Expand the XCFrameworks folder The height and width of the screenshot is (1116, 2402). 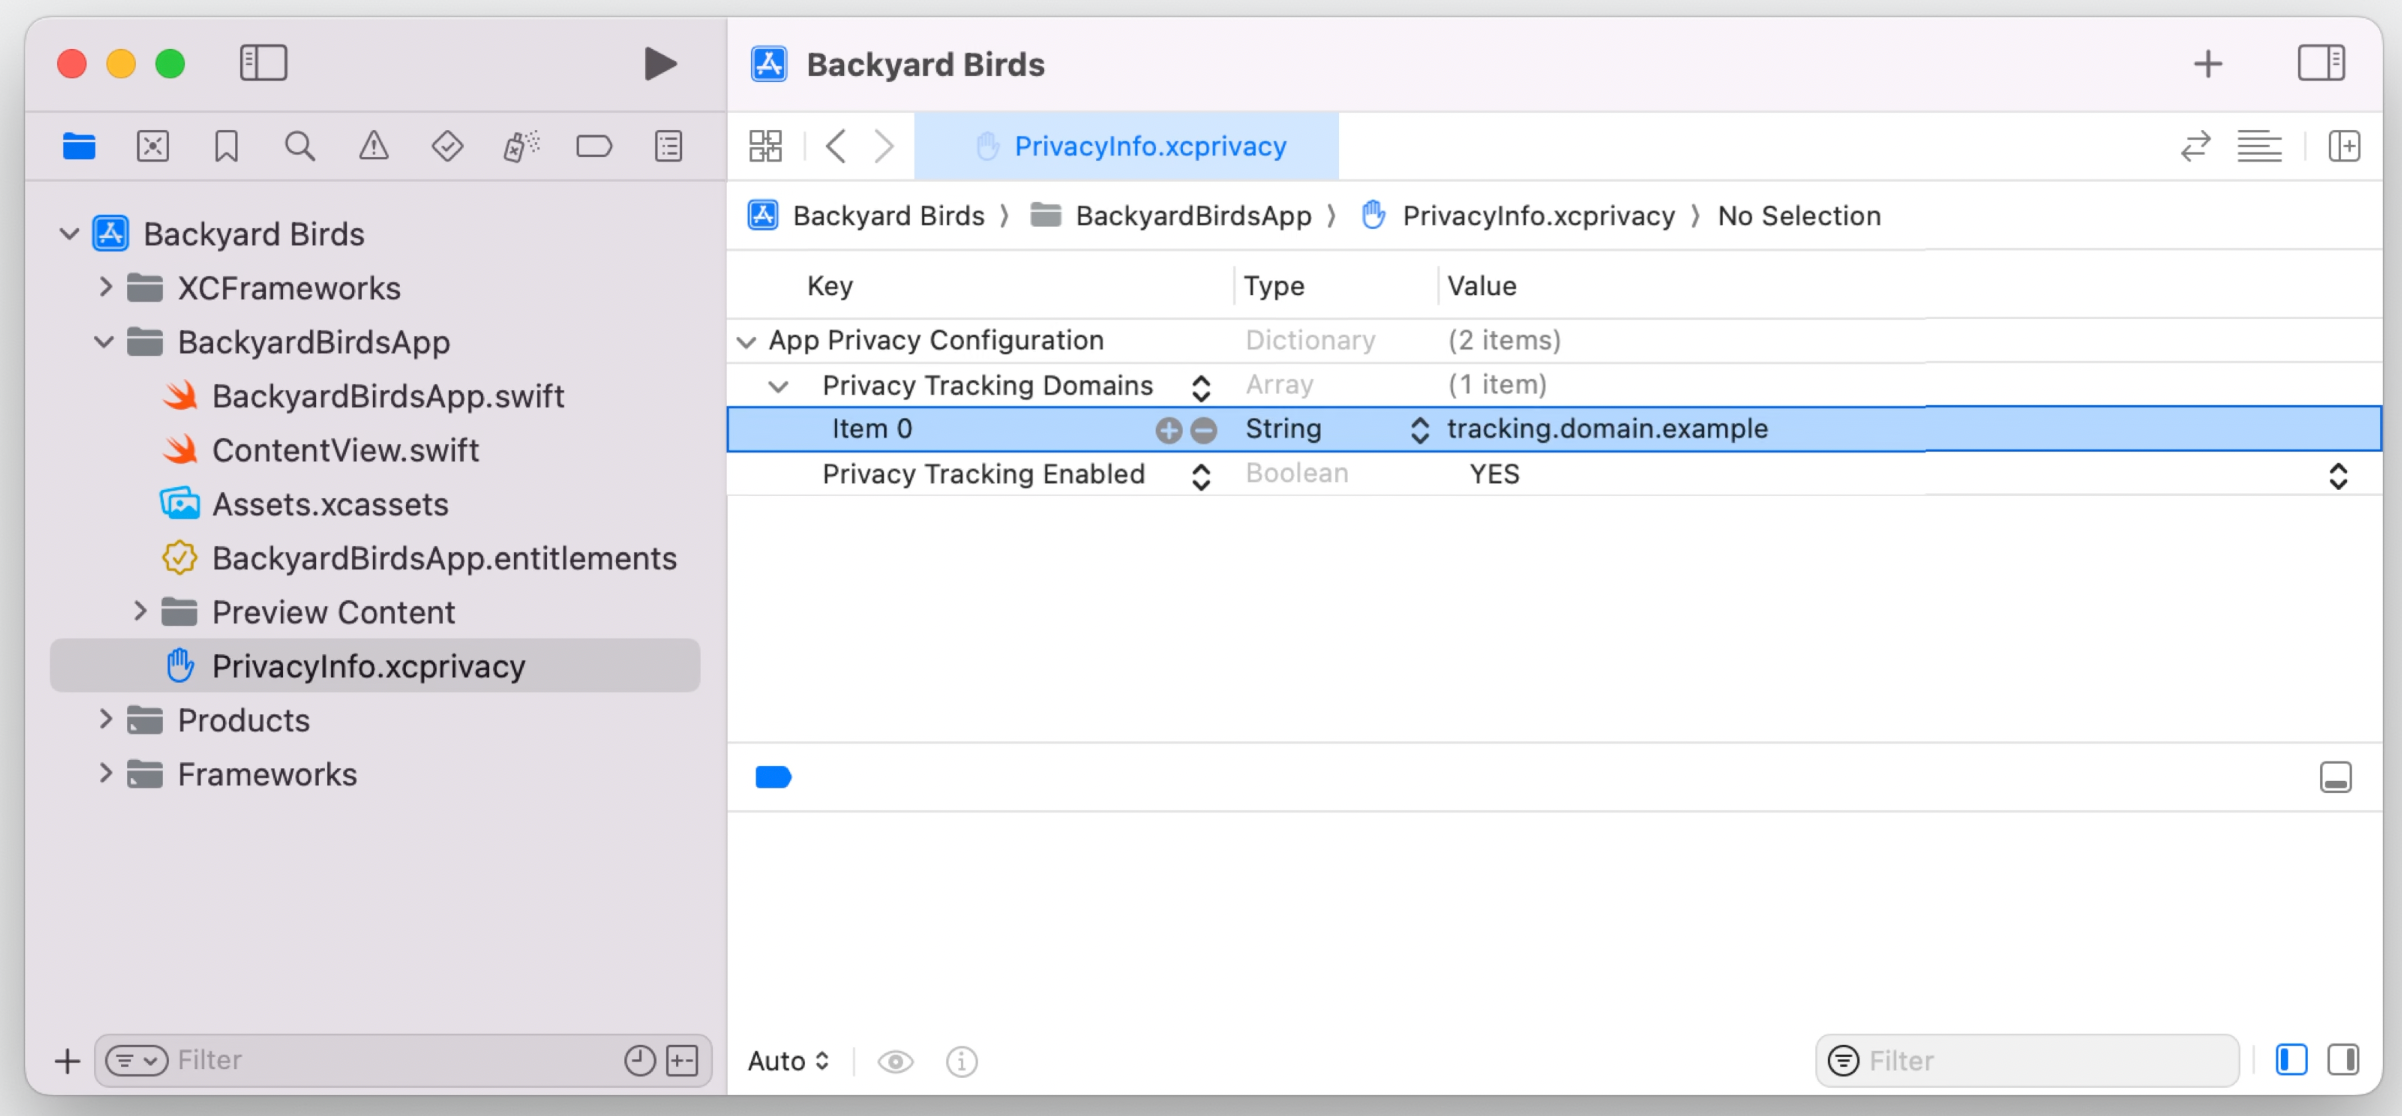[105, 288]
